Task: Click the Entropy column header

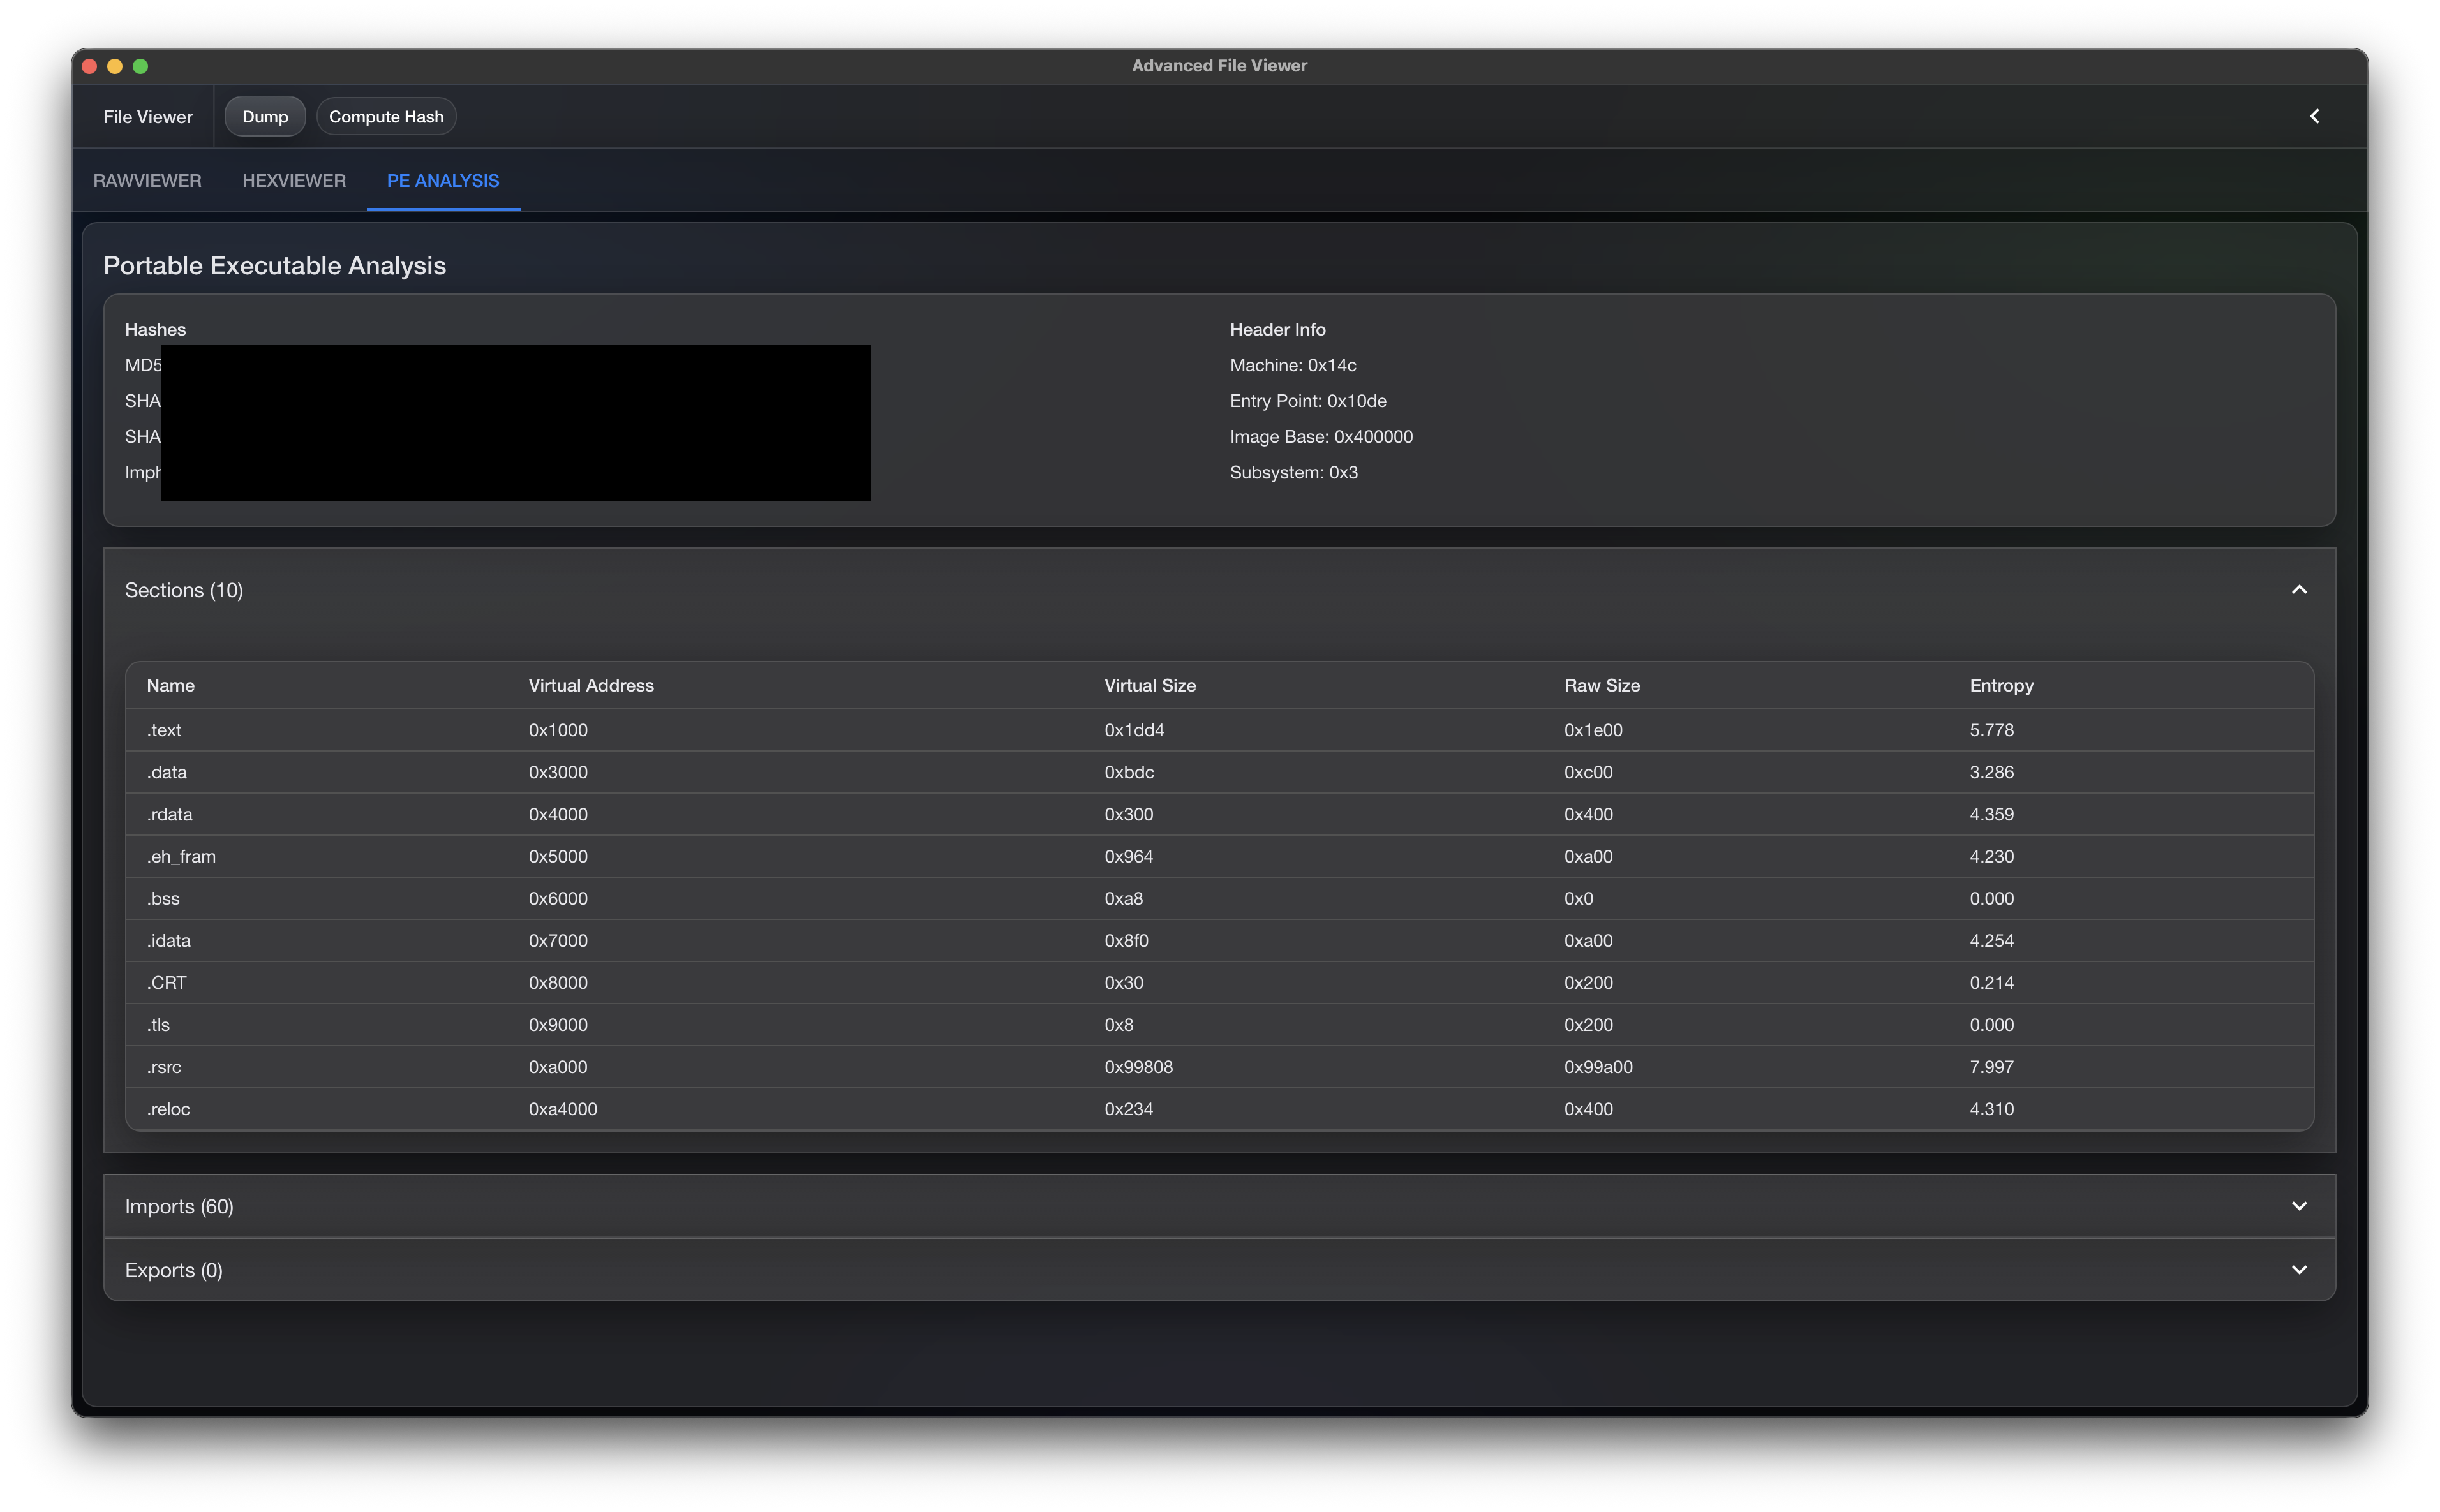Action: coord(2001,686)
